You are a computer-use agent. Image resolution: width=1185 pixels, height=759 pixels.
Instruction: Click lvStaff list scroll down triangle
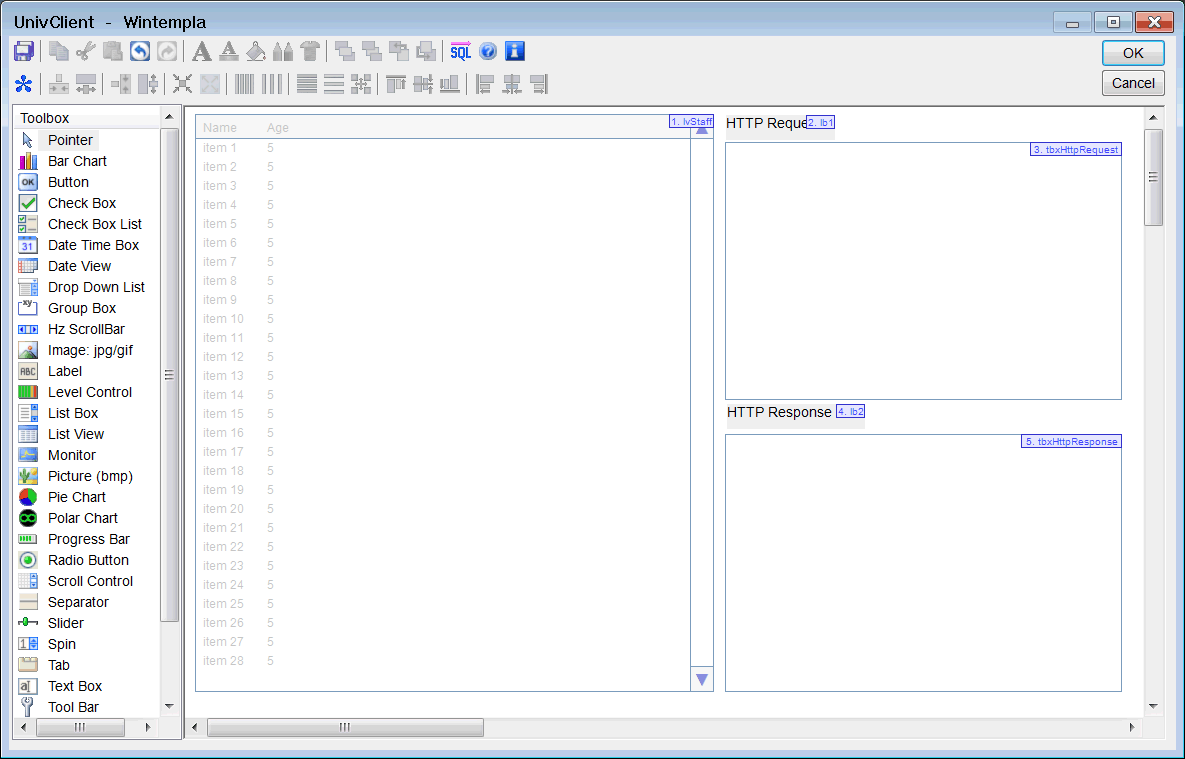tap(702, 680)
